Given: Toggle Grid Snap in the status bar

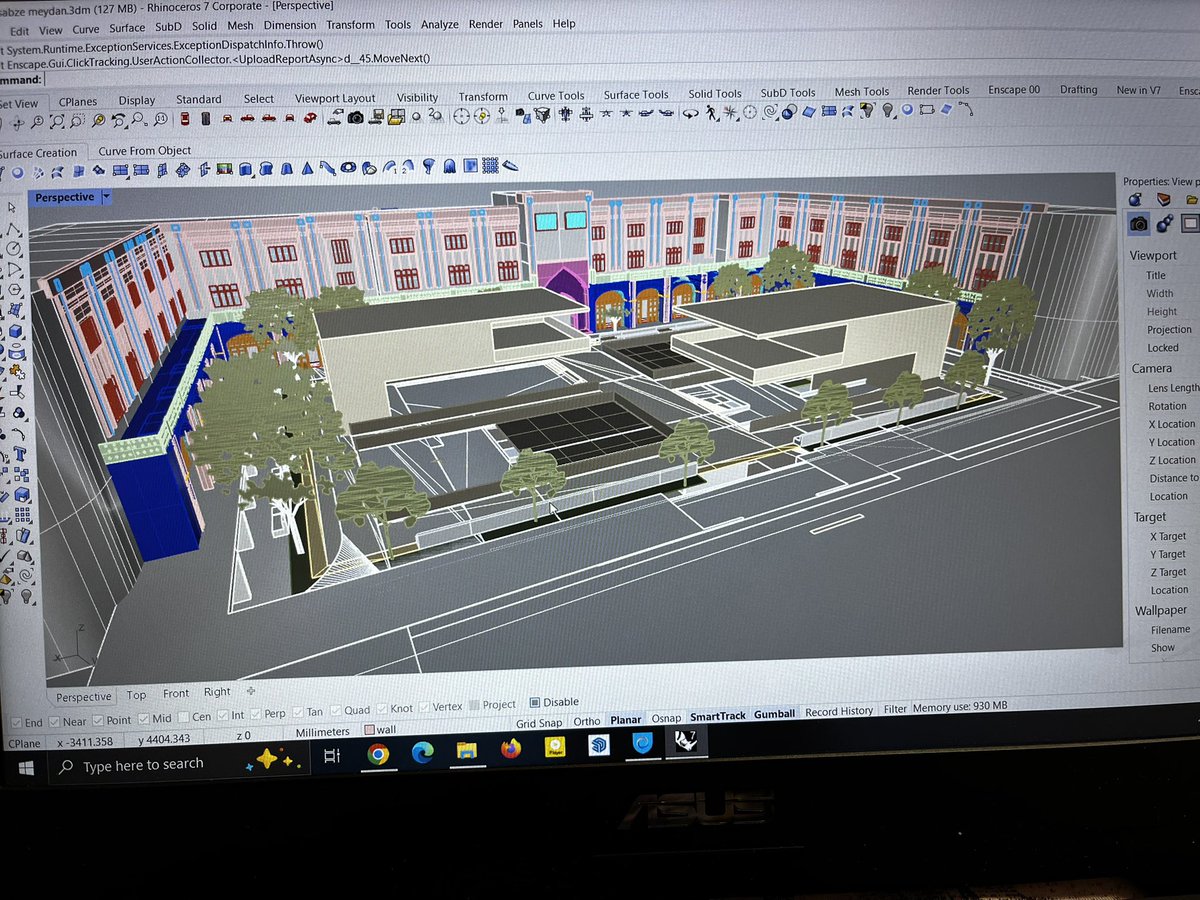Looking at the screenshot, I should coord(539,723).
